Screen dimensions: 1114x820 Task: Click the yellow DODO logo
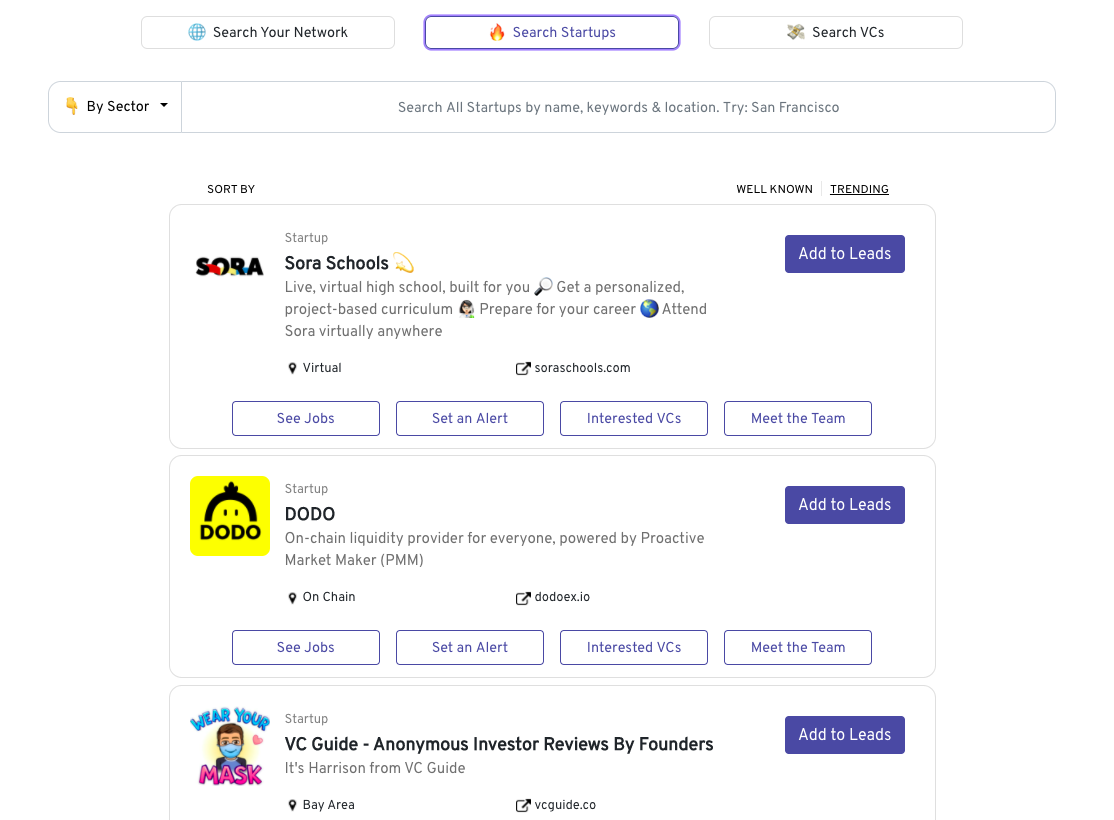click(230, 516)
